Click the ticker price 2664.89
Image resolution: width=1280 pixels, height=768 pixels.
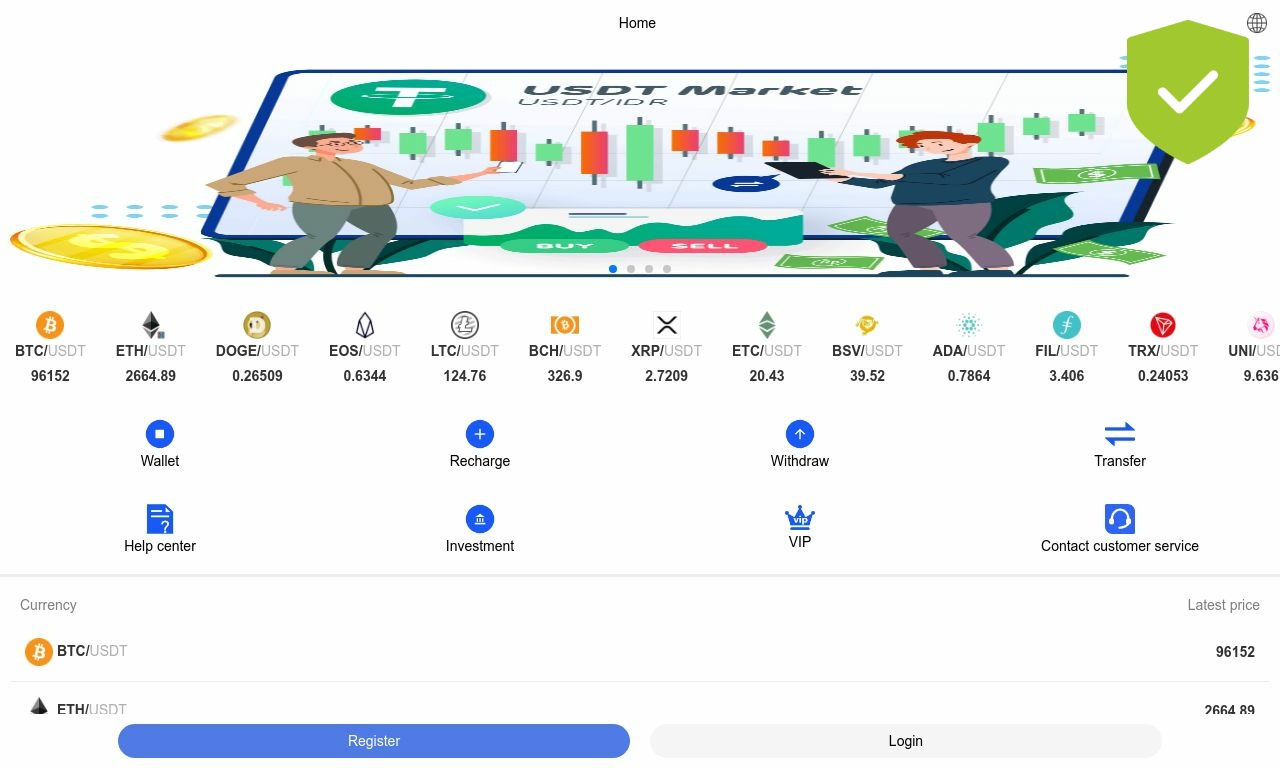pyautogui.click(x=151, y=376)
